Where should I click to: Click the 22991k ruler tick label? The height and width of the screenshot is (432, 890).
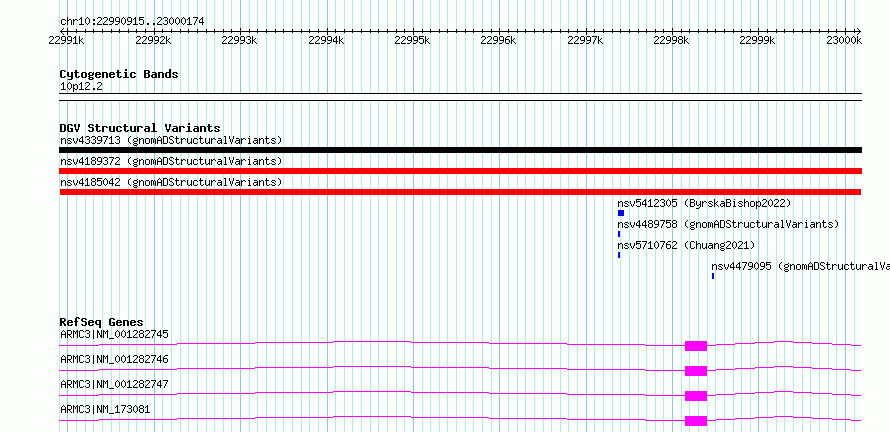coord(68,40)
